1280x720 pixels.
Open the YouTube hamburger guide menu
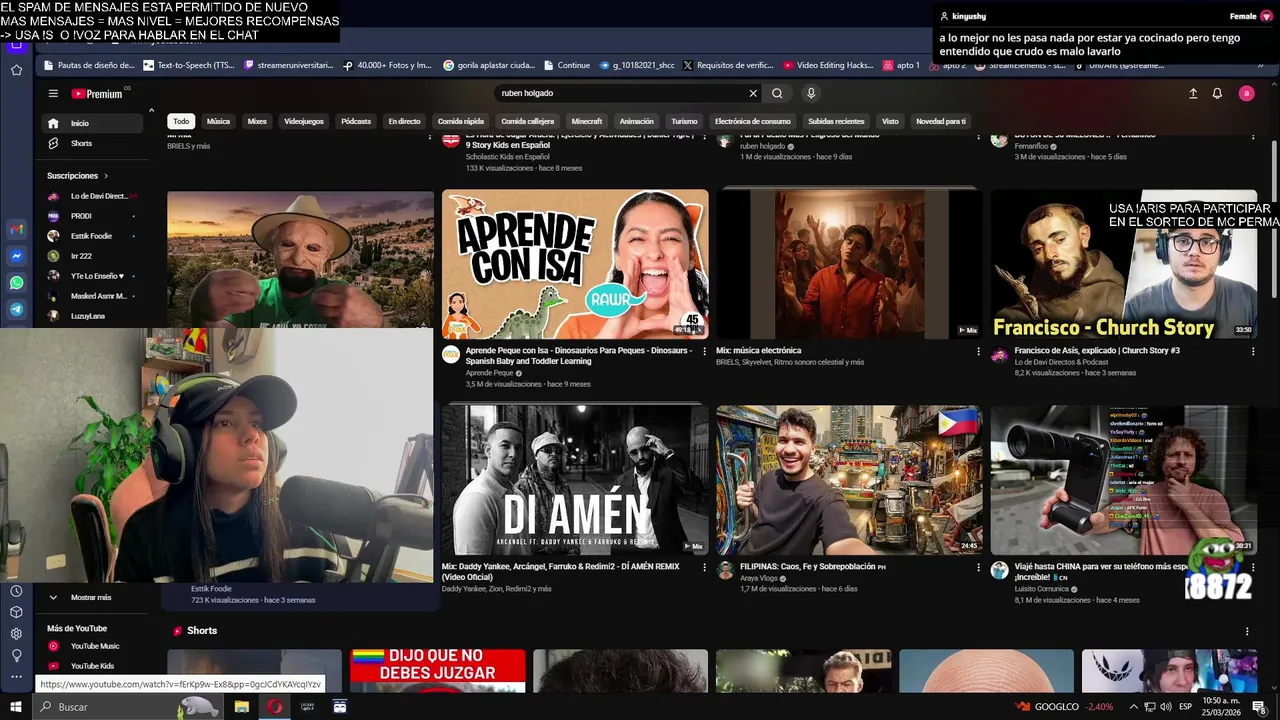point(53,93)
